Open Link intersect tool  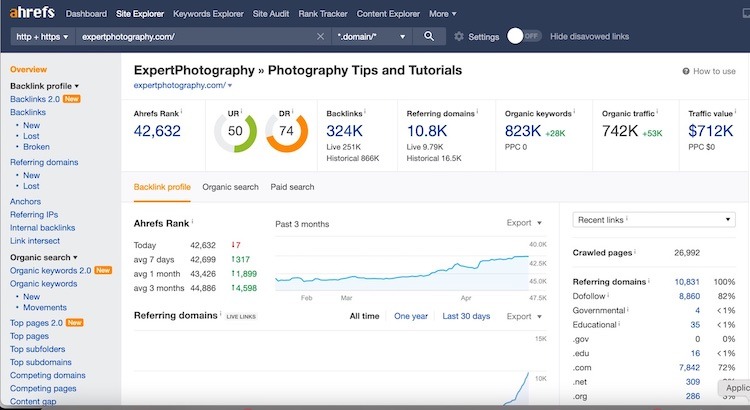coord(35,241)
